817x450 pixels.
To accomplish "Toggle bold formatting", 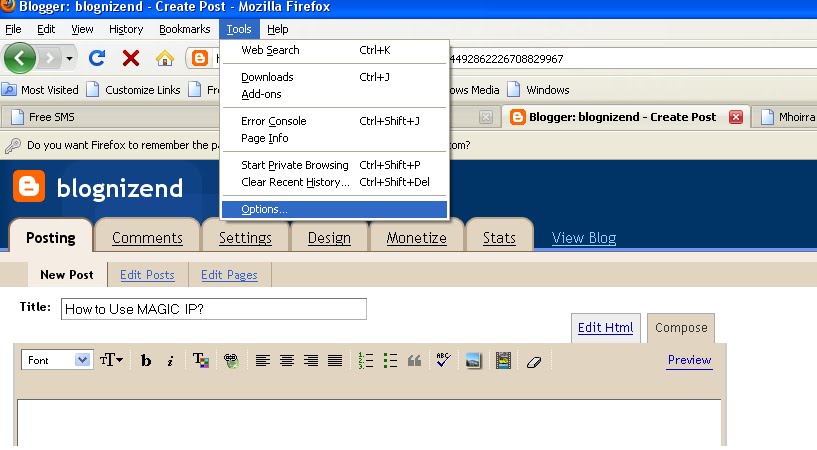I will click(146, 360).
